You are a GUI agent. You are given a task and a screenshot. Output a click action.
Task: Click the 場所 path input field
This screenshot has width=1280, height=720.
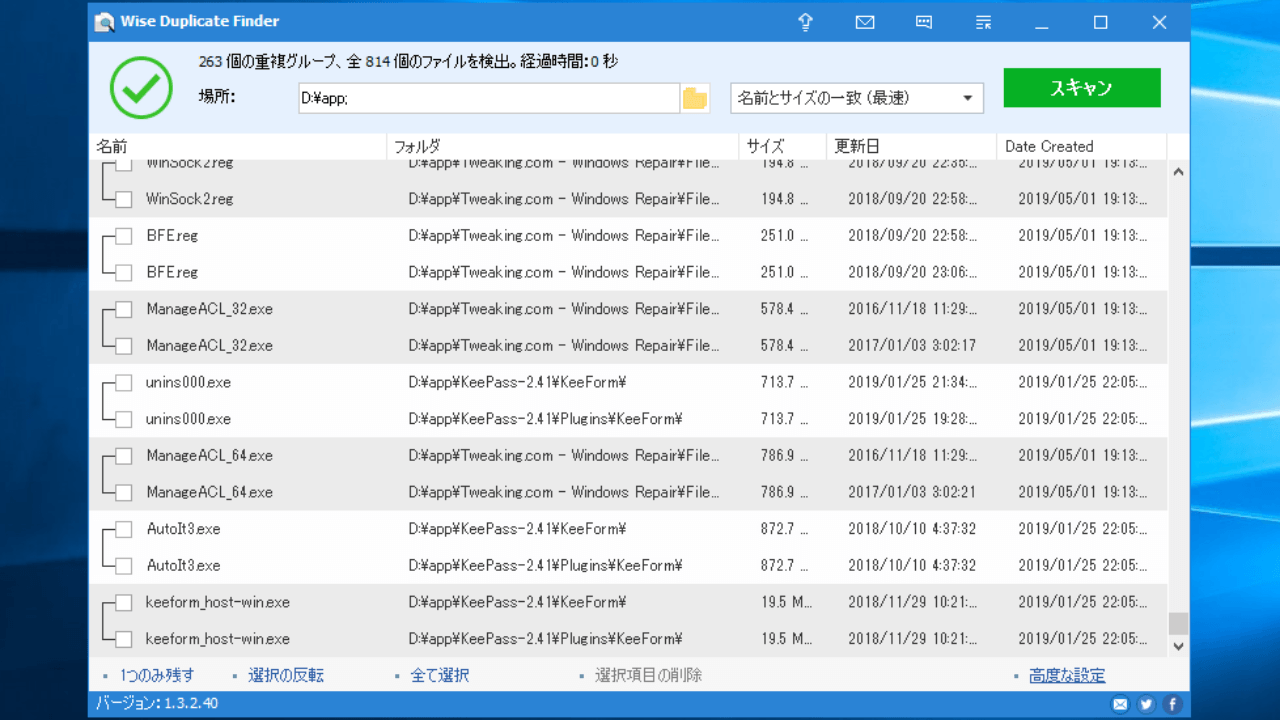click(x=489, y=98)
